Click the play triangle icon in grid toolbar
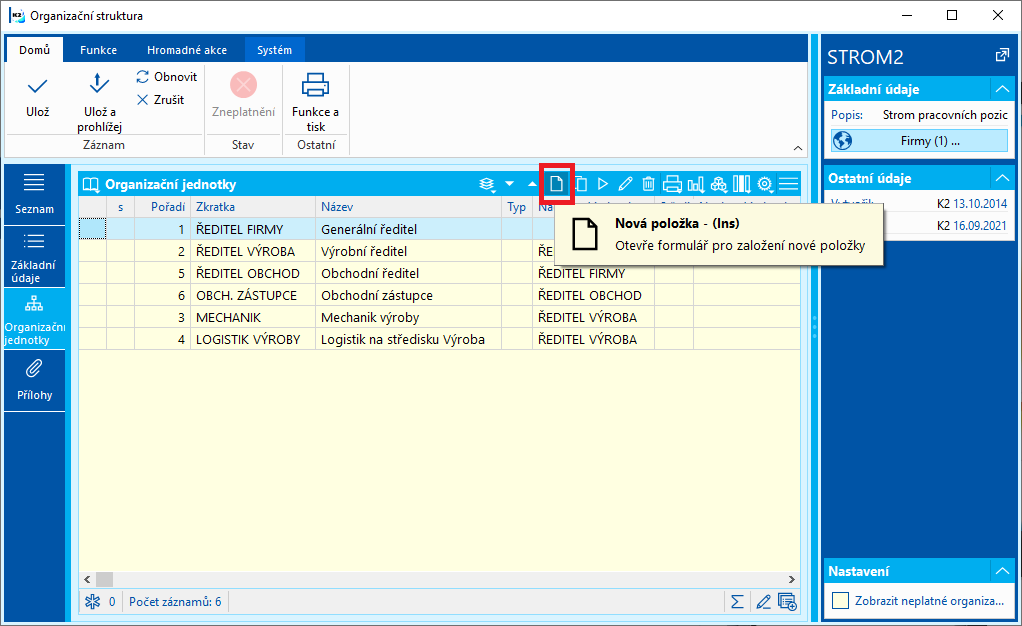The height and width of the screenshot is (626, 1022). click(603, 185)
